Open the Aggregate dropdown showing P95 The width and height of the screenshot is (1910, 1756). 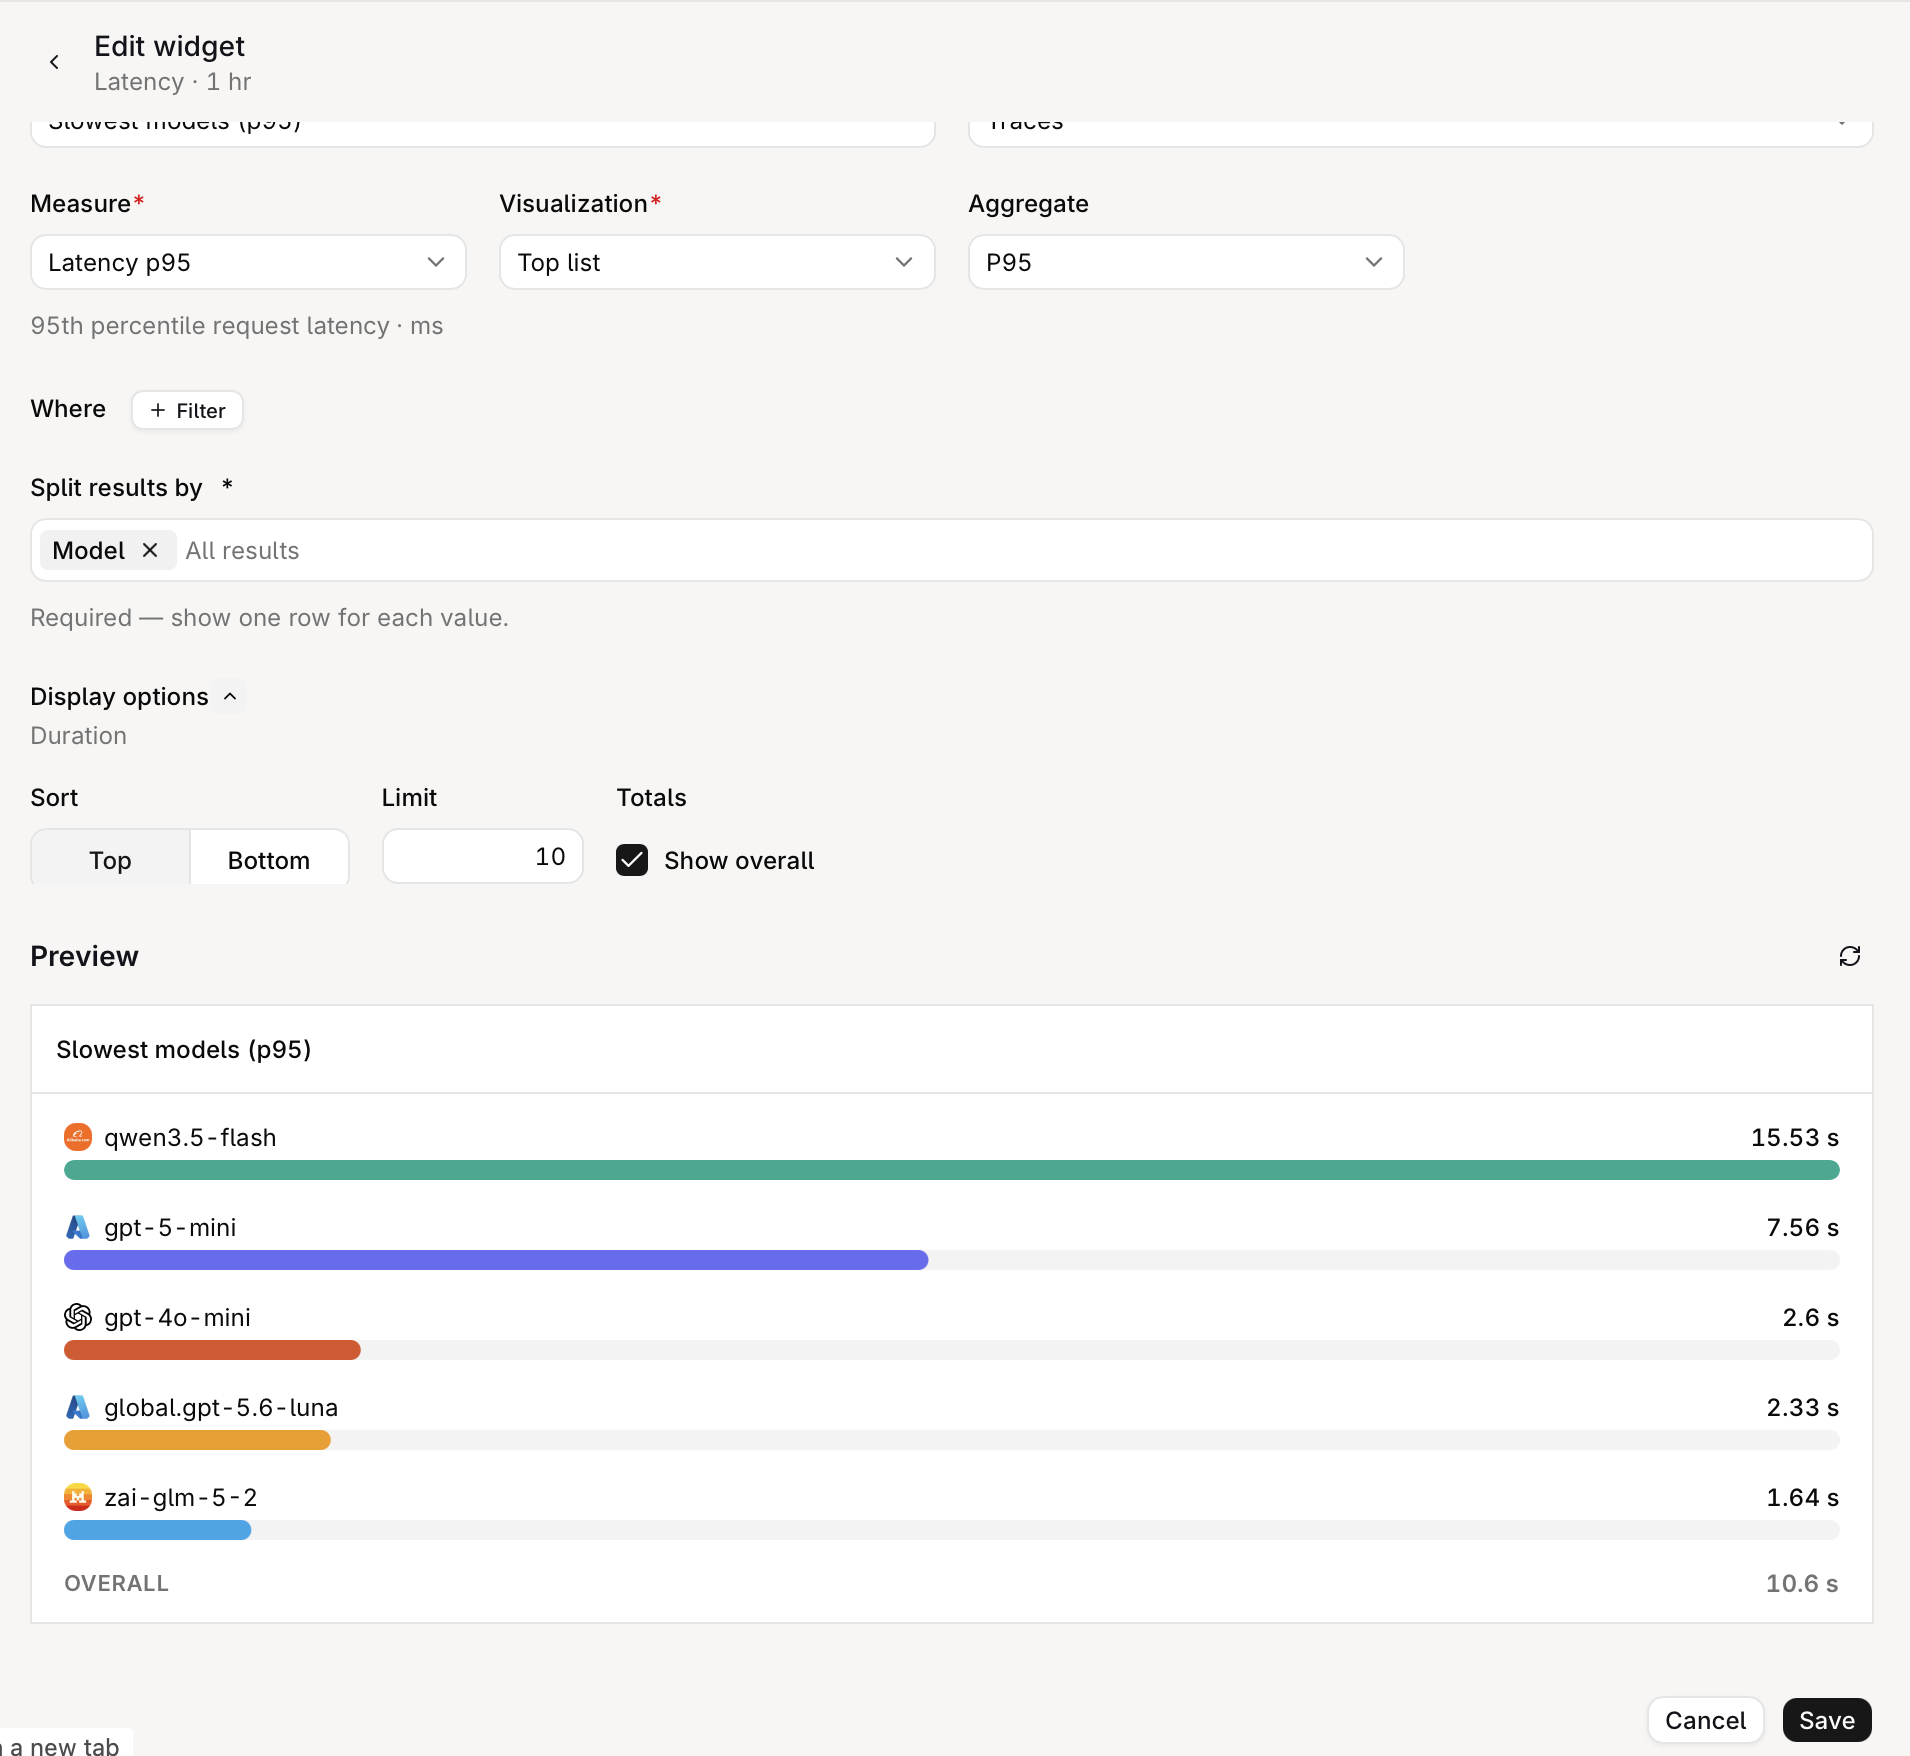coord(1186,262)
